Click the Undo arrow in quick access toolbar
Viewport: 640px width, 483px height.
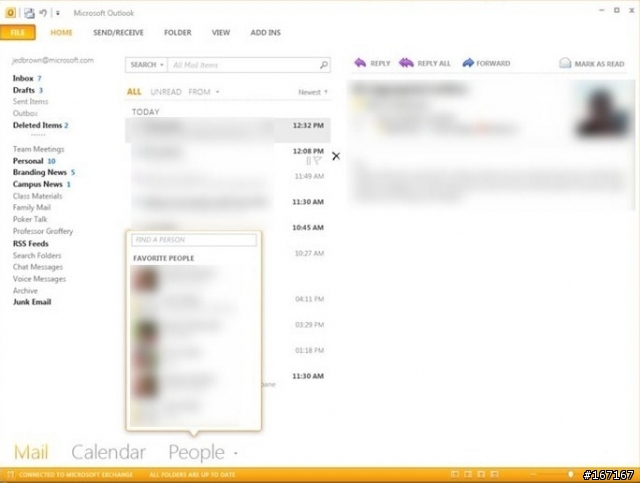[43, 13]
